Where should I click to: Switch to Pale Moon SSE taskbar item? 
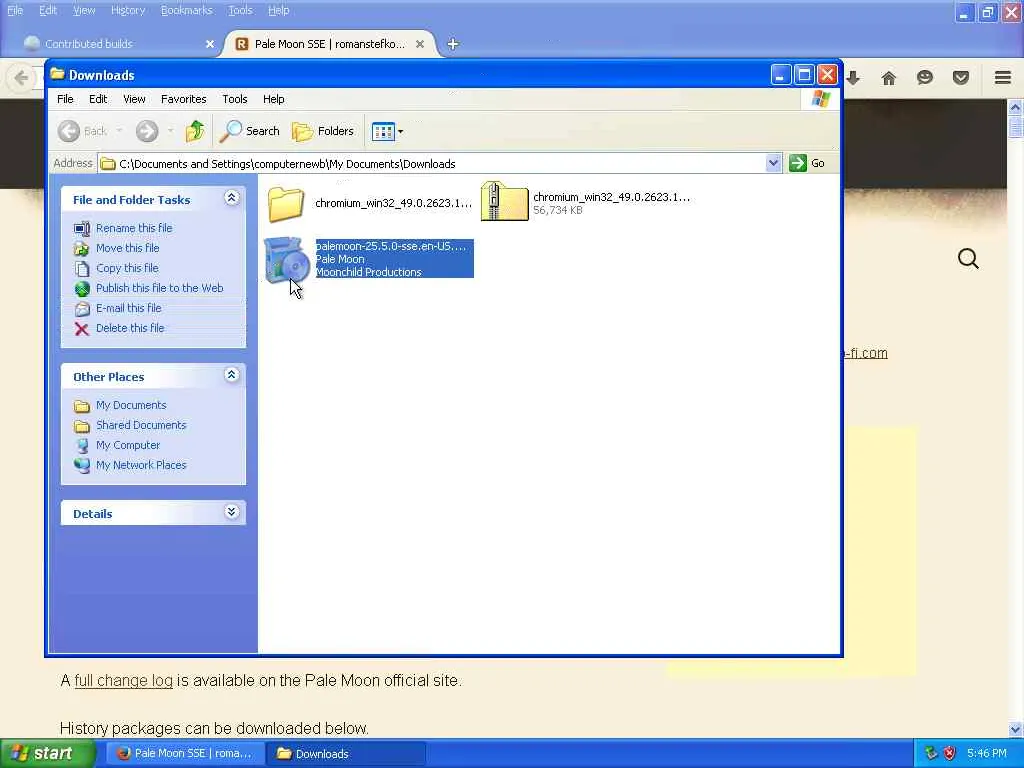point(185,754)
